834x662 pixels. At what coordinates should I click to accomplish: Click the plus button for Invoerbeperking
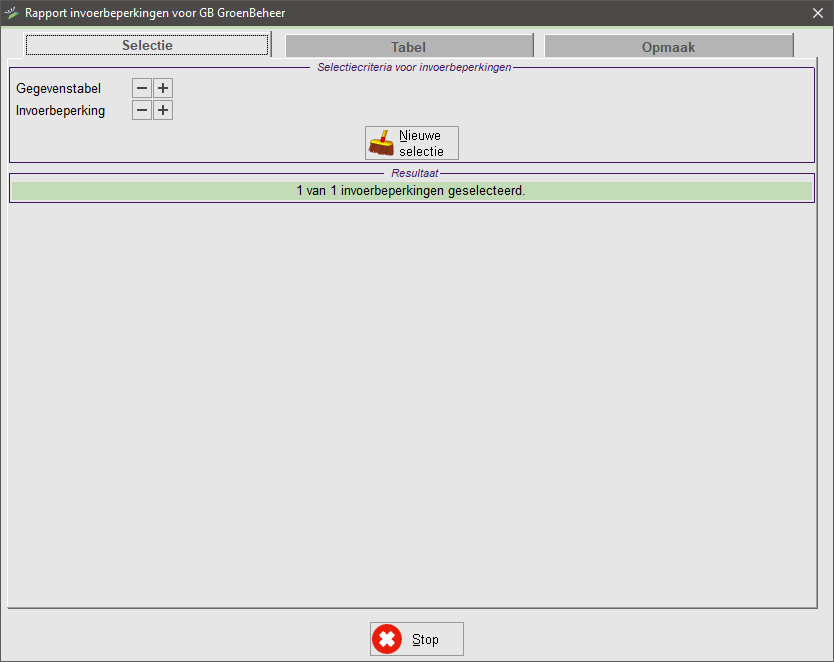pyautogui.click(x=163, y=111)
